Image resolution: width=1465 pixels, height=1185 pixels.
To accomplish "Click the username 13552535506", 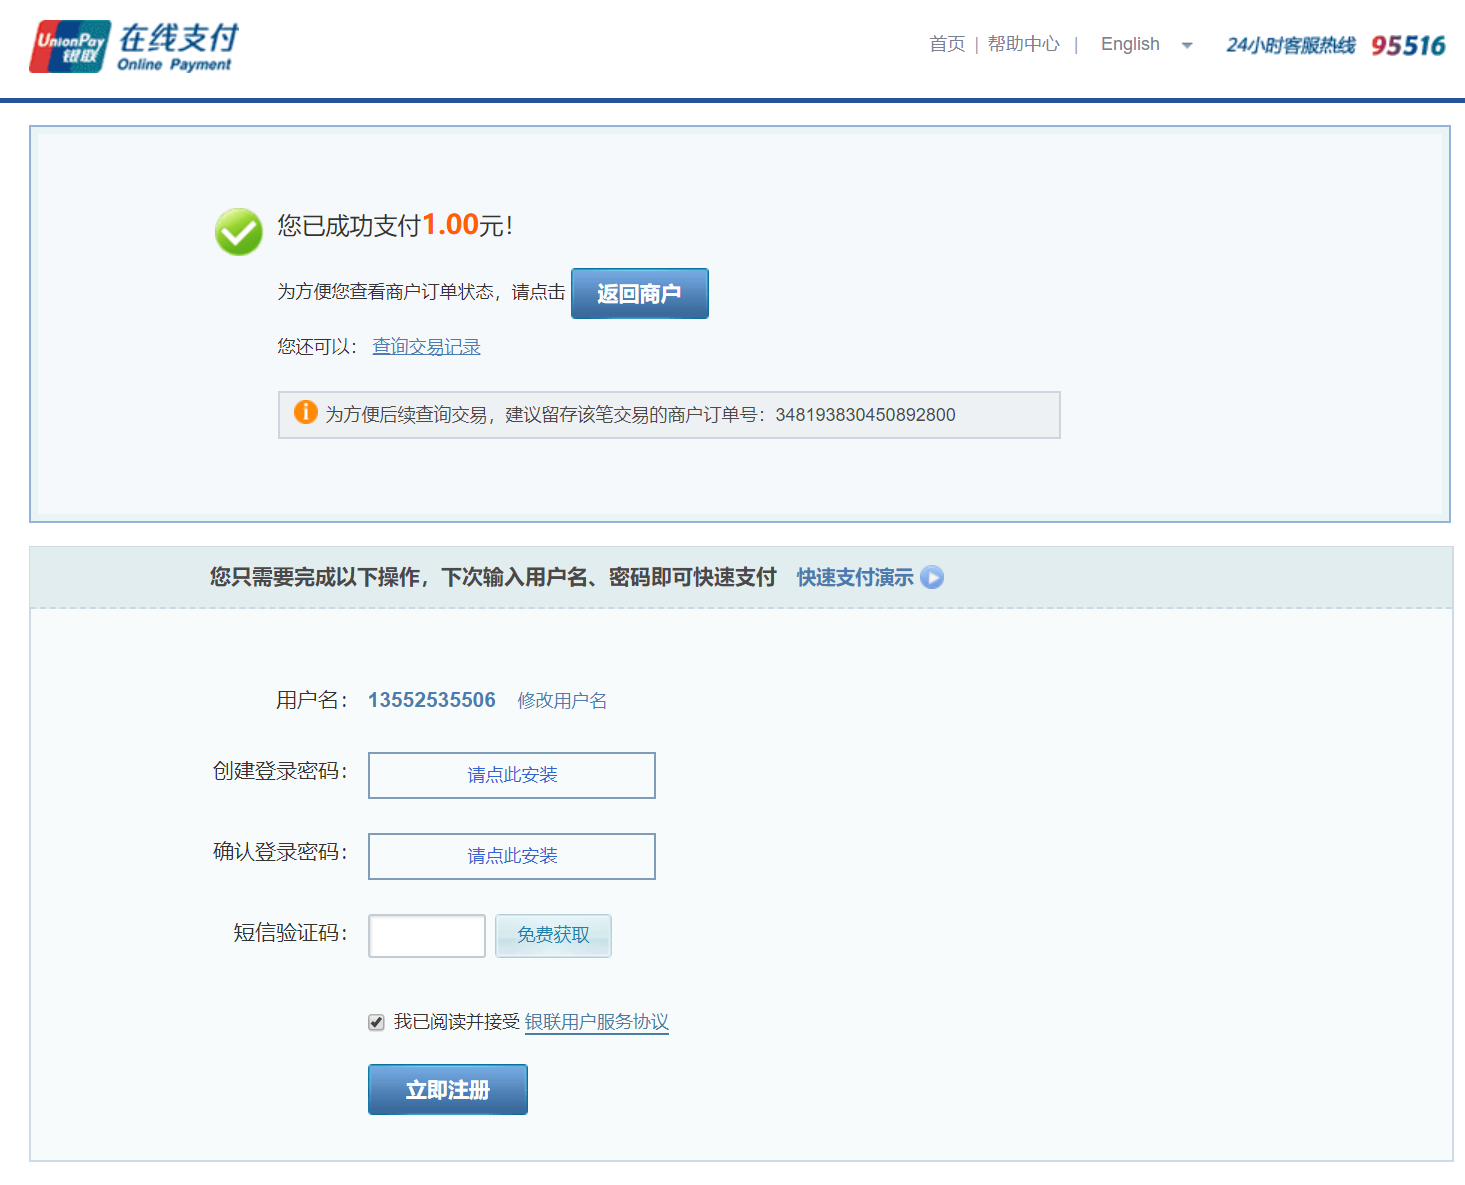I will click(432, 700).
